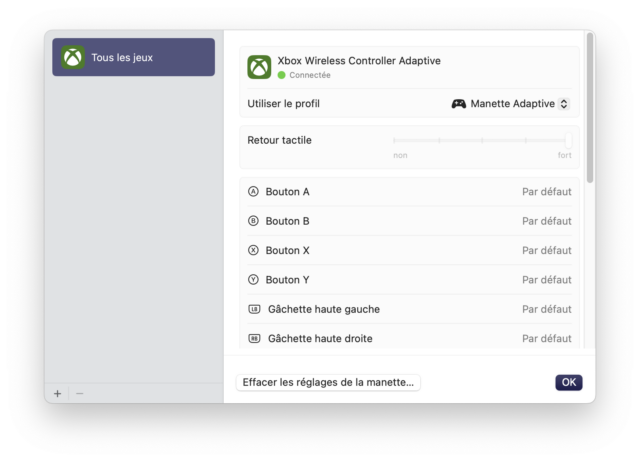Click the A button glyph icon
Screen dimensions: 640x462
(253, 191)
